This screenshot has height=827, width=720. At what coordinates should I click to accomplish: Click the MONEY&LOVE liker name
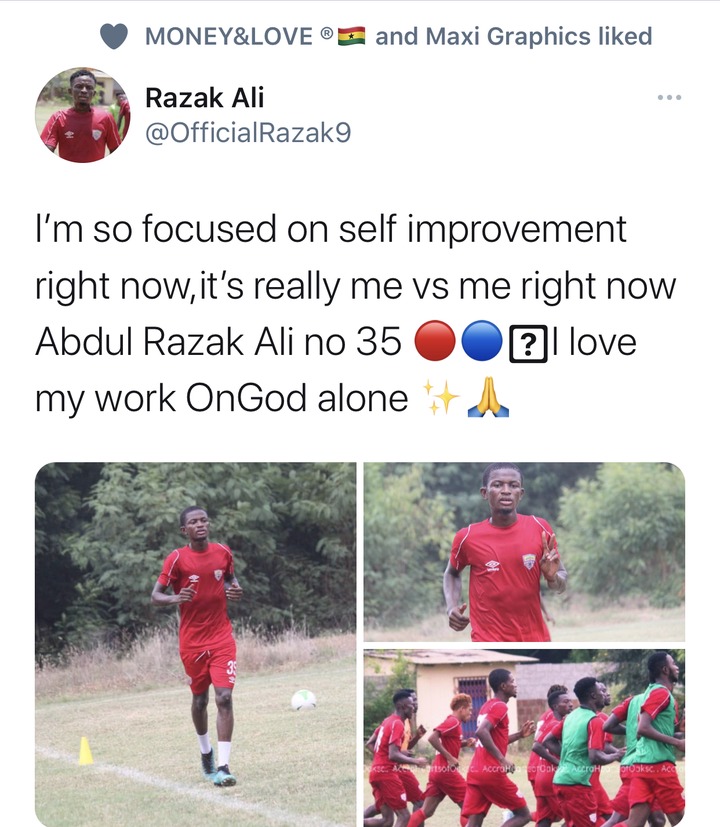click(x=228, y=36)
